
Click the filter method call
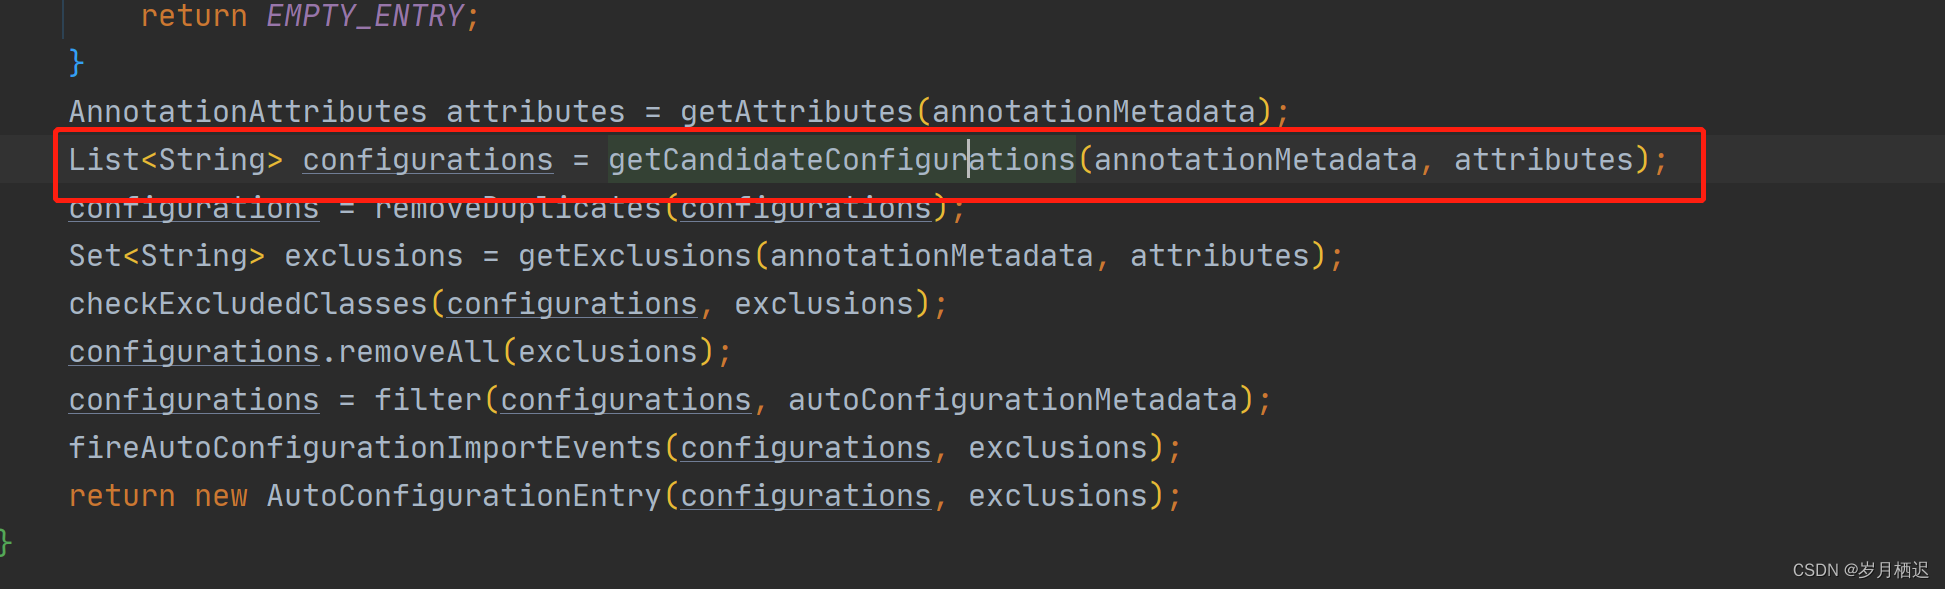(x=428, y=400)
